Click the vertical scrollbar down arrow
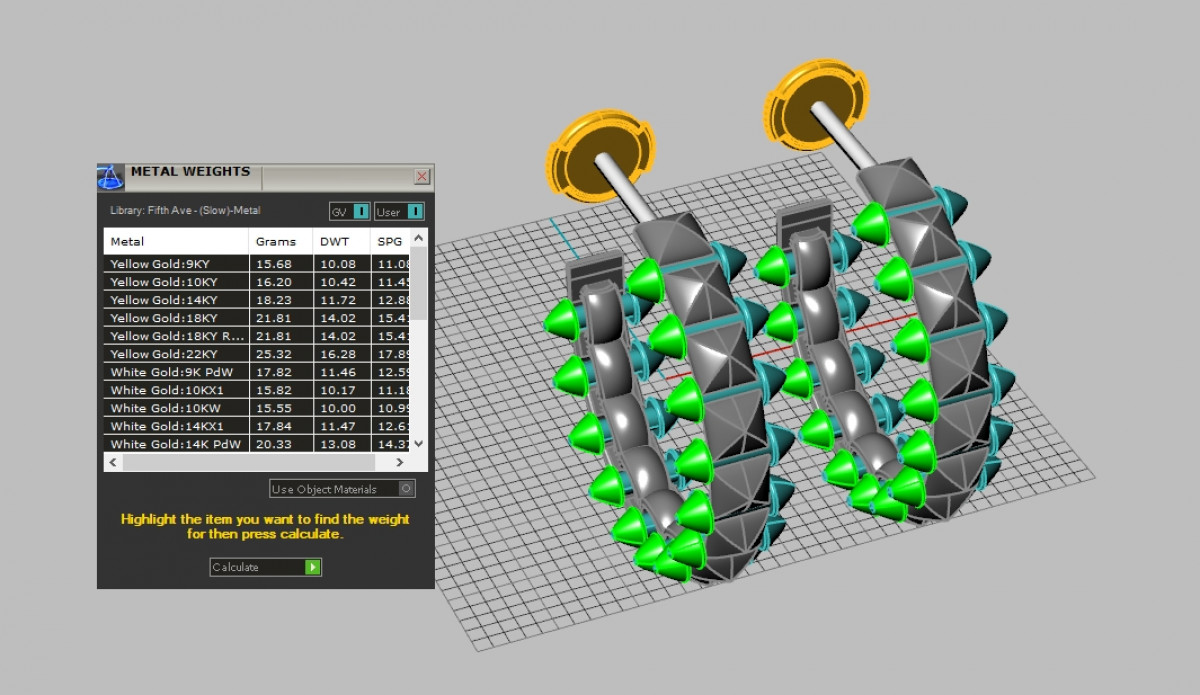1200x695 pixels. point(419,443)
